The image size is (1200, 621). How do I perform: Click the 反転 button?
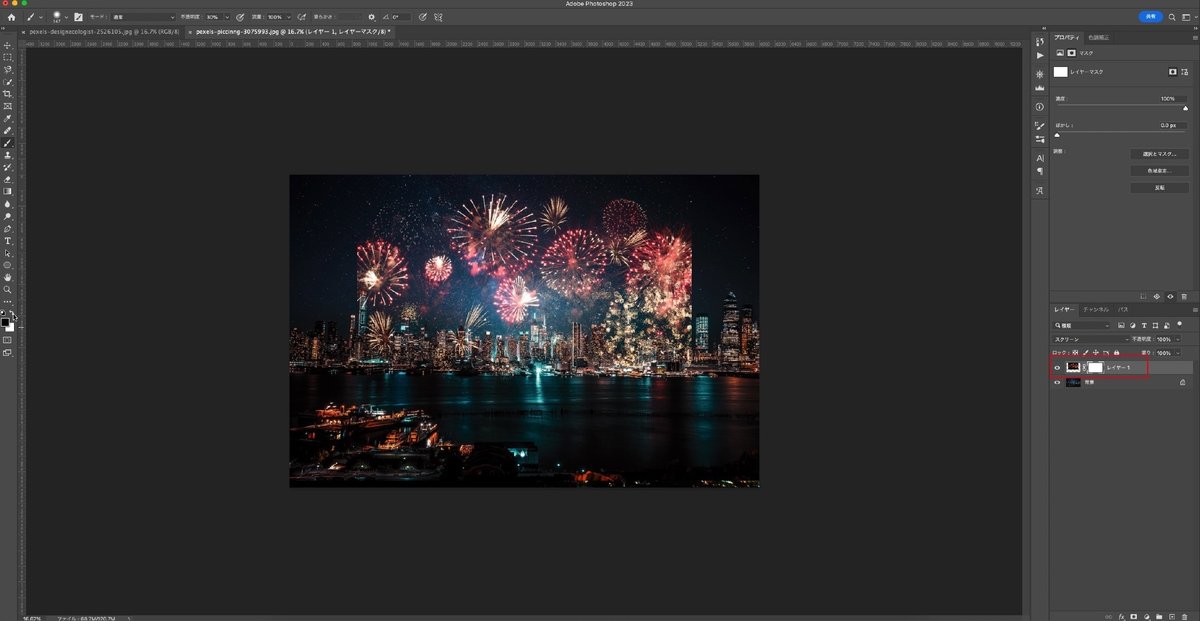point(1159,187)
